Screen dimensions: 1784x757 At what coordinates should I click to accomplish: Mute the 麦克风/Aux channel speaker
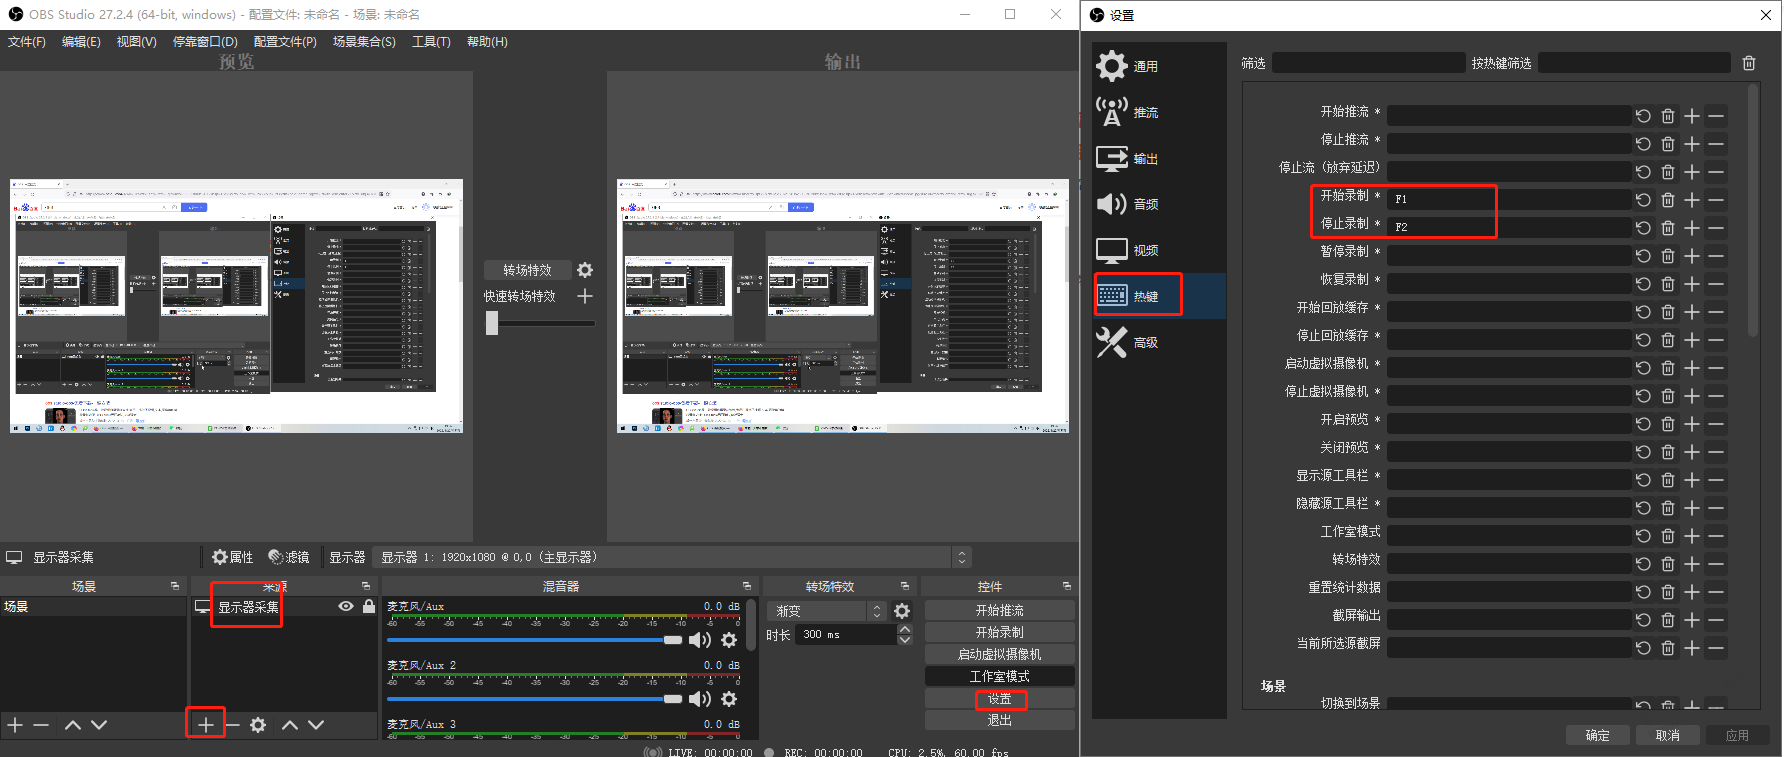[700, 640]
